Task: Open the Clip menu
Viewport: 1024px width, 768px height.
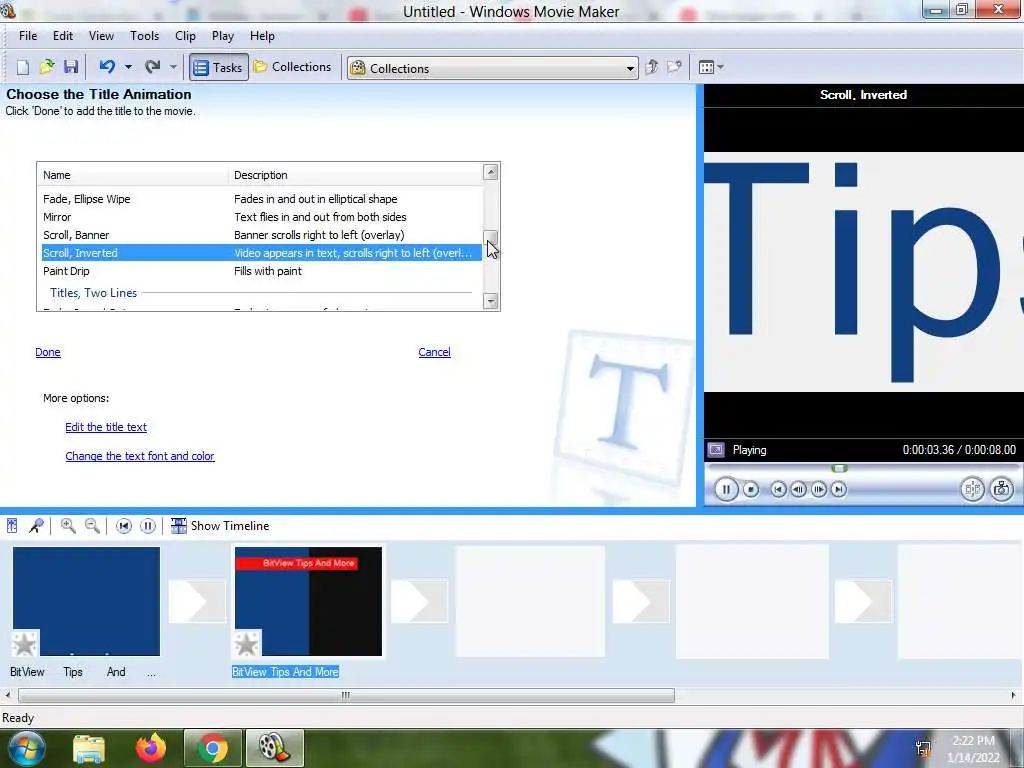Action: [185, 36]
